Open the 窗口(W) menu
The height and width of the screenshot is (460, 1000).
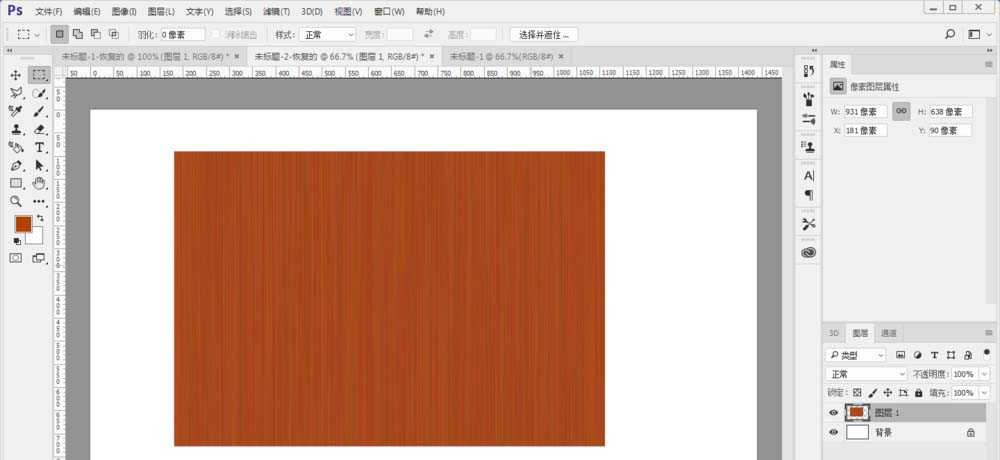pos(389,11)
